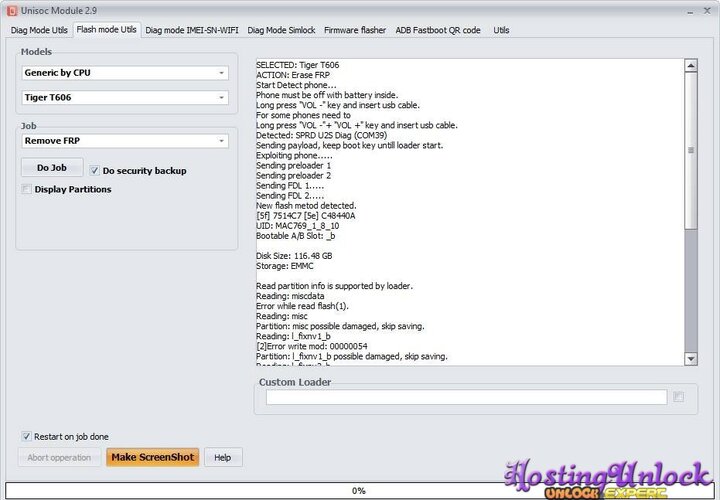The width and height of the screenshot is (720, 500).
Task: Click log line 'Detected: SPRD U2S Diag (COM39)'
Action: tap(321, 135)
